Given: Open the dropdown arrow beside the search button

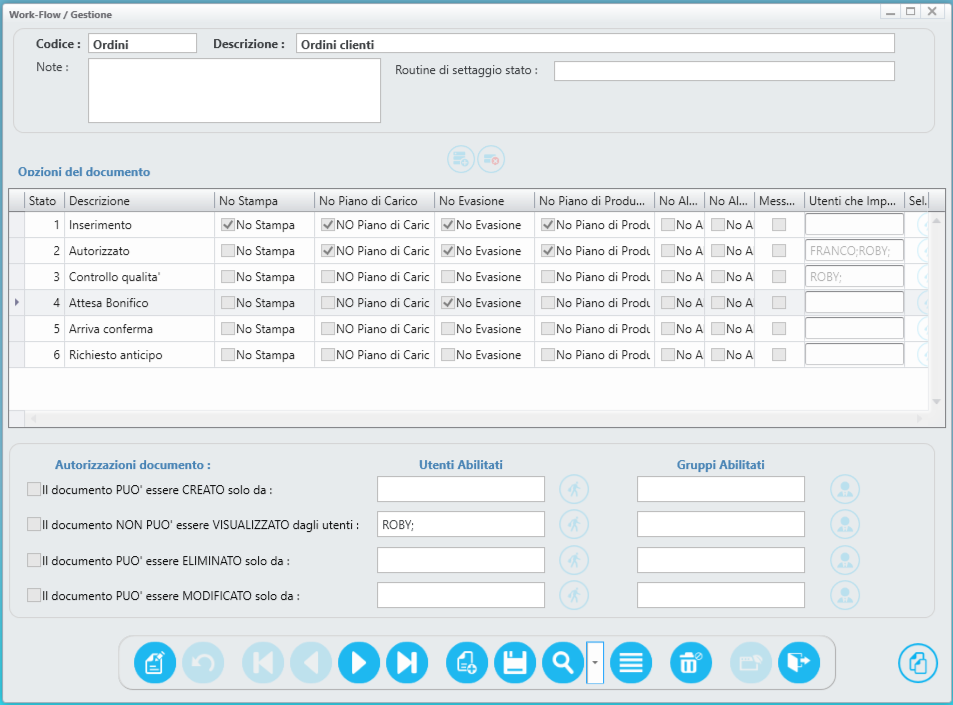Looking at the screenshot, I should tap(595, 662).
